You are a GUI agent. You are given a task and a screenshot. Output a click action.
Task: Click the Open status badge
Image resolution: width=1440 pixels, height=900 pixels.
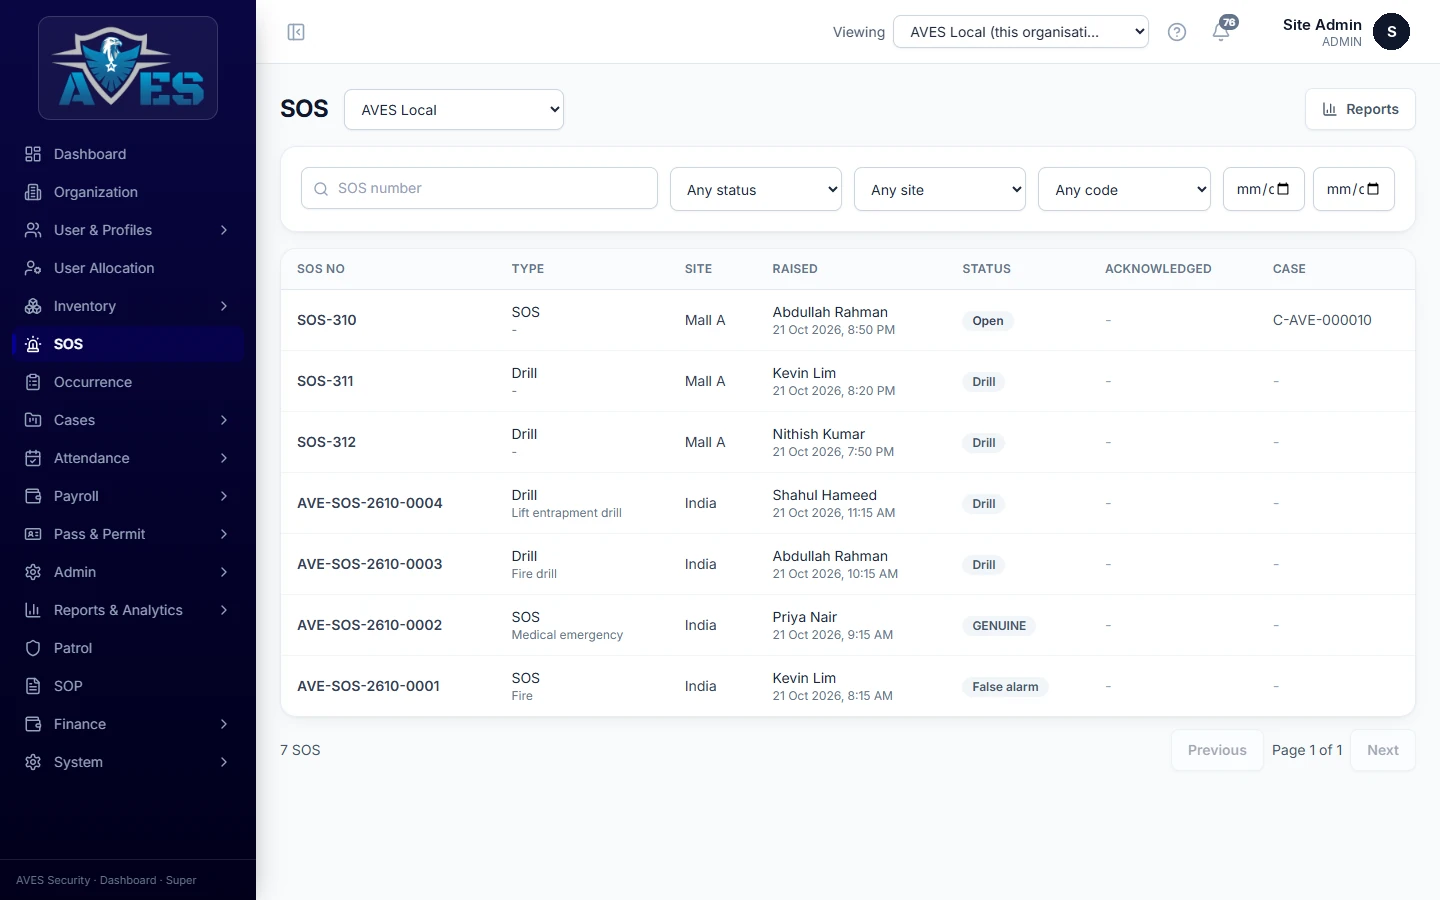pyautogui.click(x=988, y=321)
